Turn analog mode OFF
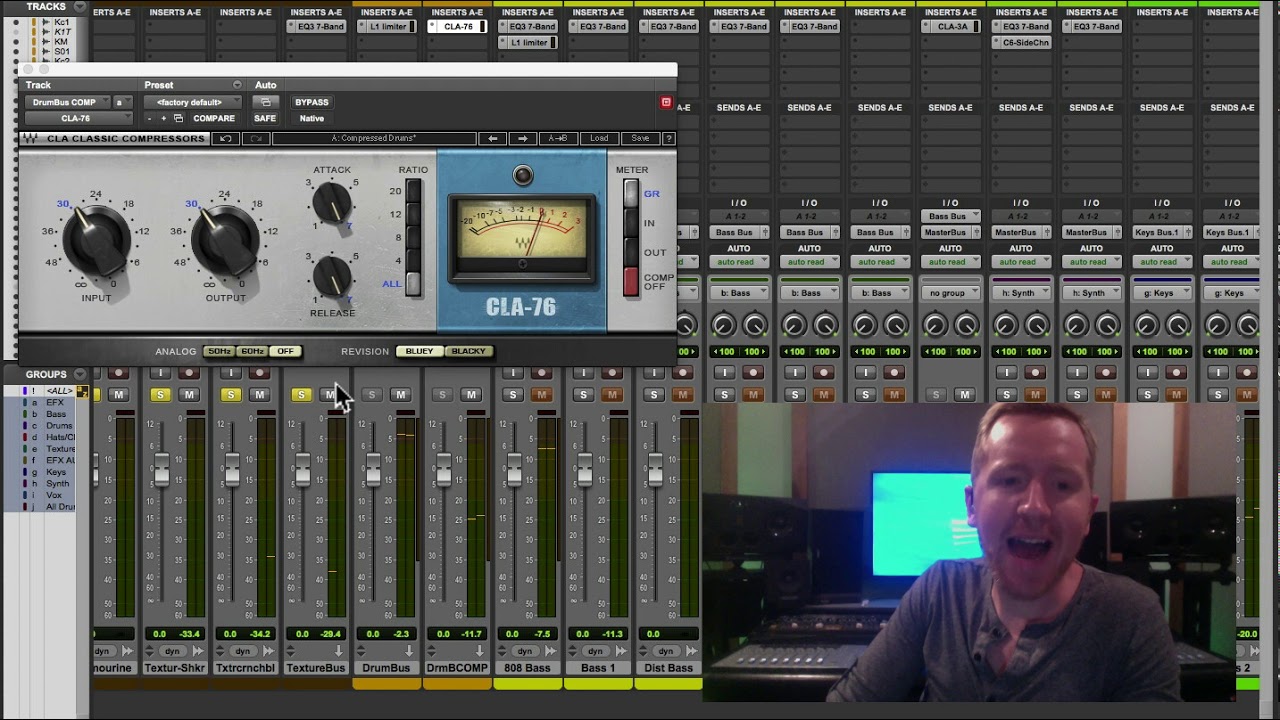 pos(286,351)
